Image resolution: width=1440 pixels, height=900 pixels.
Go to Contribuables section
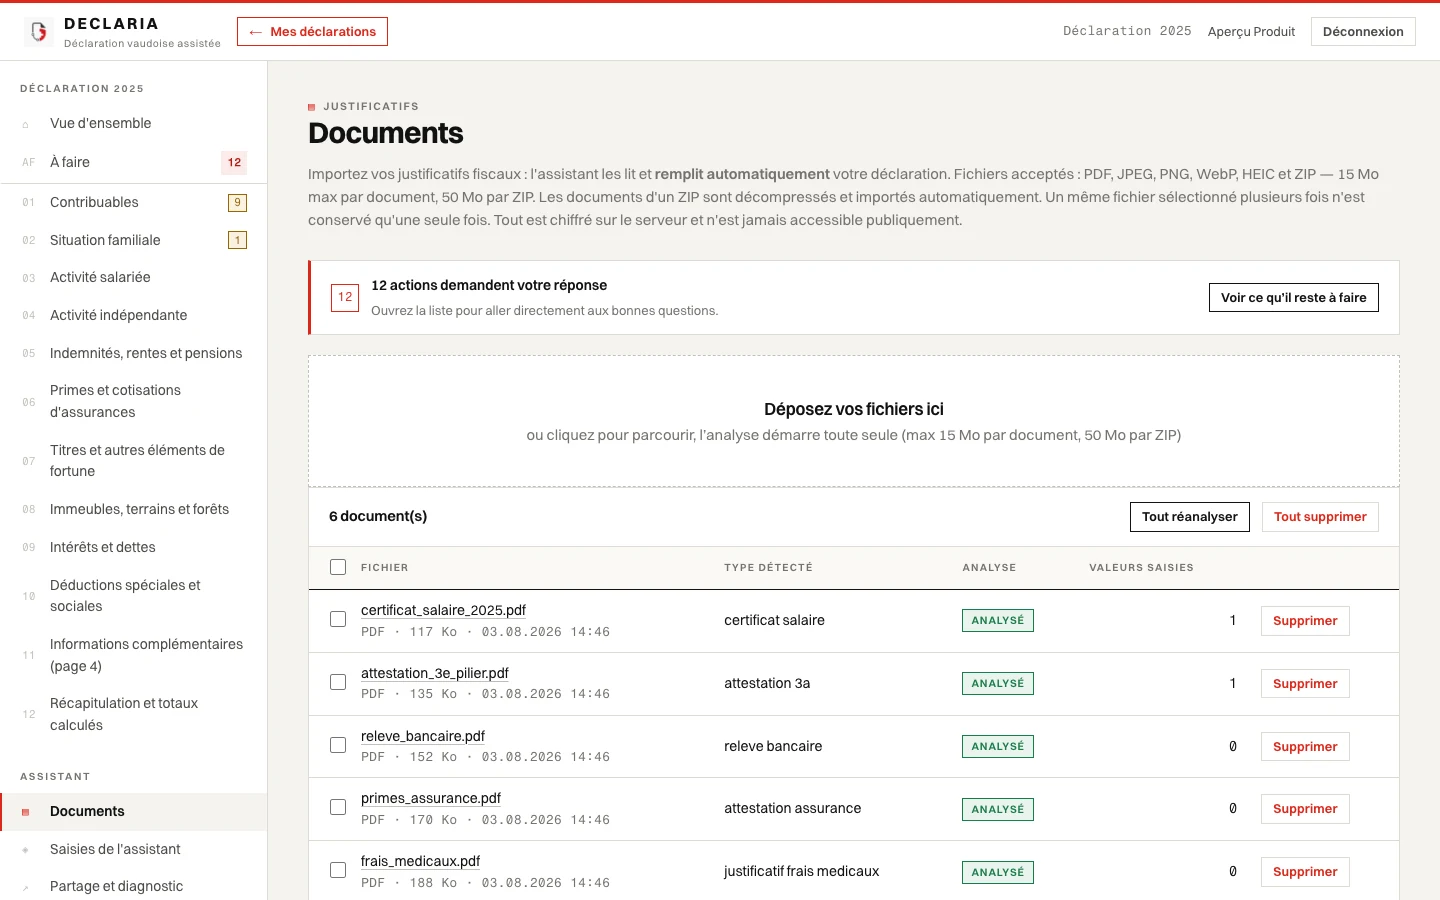click(133, 202)
